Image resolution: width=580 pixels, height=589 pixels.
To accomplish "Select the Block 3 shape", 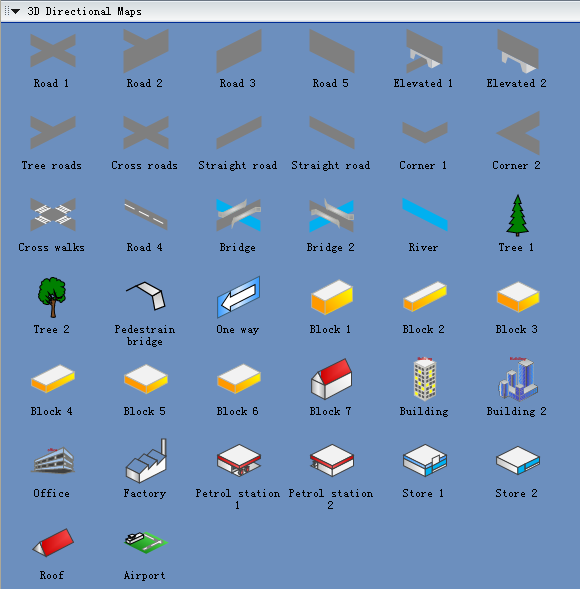I will click(518, 297).
